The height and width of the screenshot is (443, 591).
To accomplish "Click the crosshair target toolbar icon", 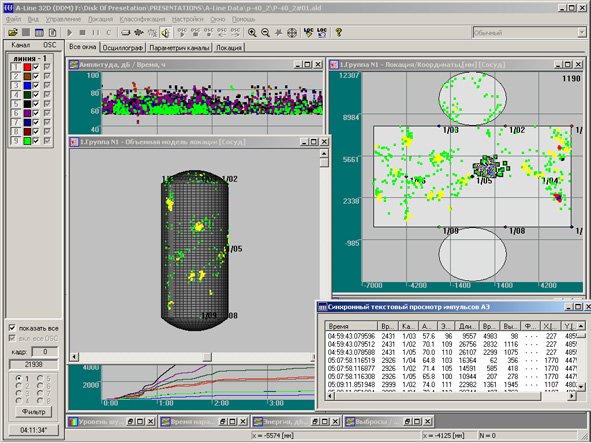I will (292, 33).
